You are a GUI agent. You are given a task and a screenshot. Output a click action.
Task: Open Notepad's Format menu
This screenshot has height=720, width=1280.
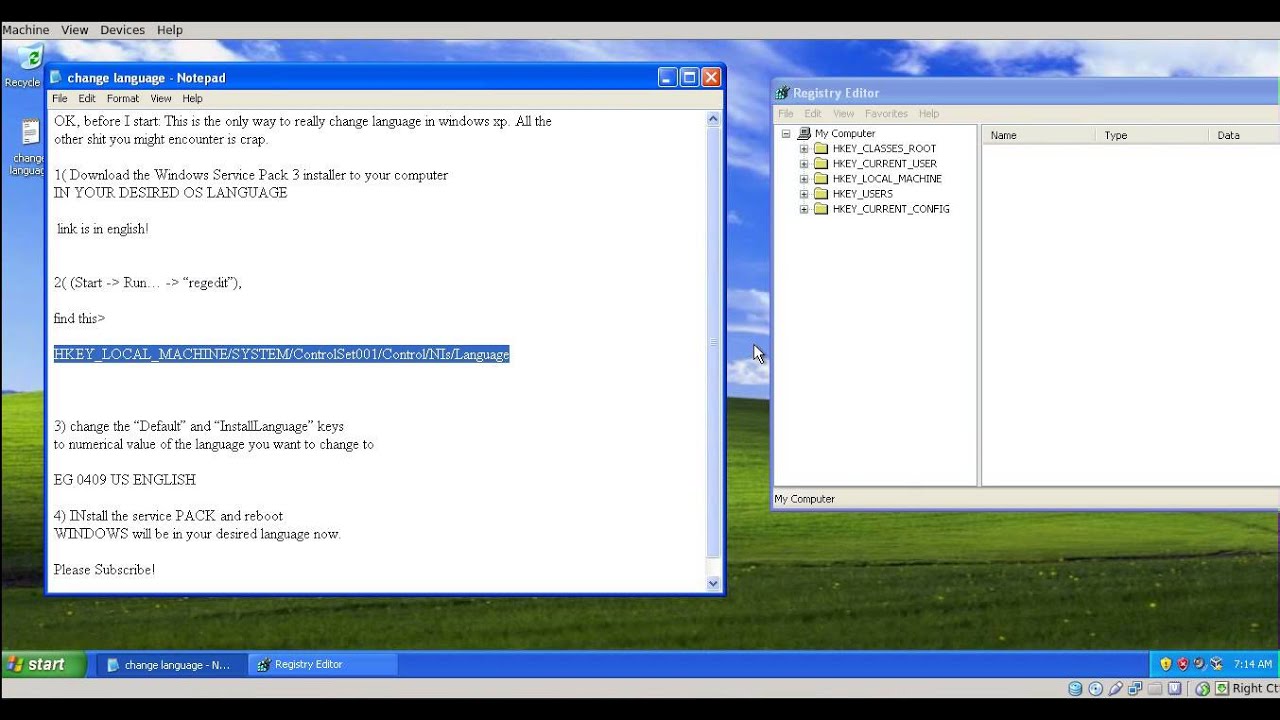(x=123, y=98)
